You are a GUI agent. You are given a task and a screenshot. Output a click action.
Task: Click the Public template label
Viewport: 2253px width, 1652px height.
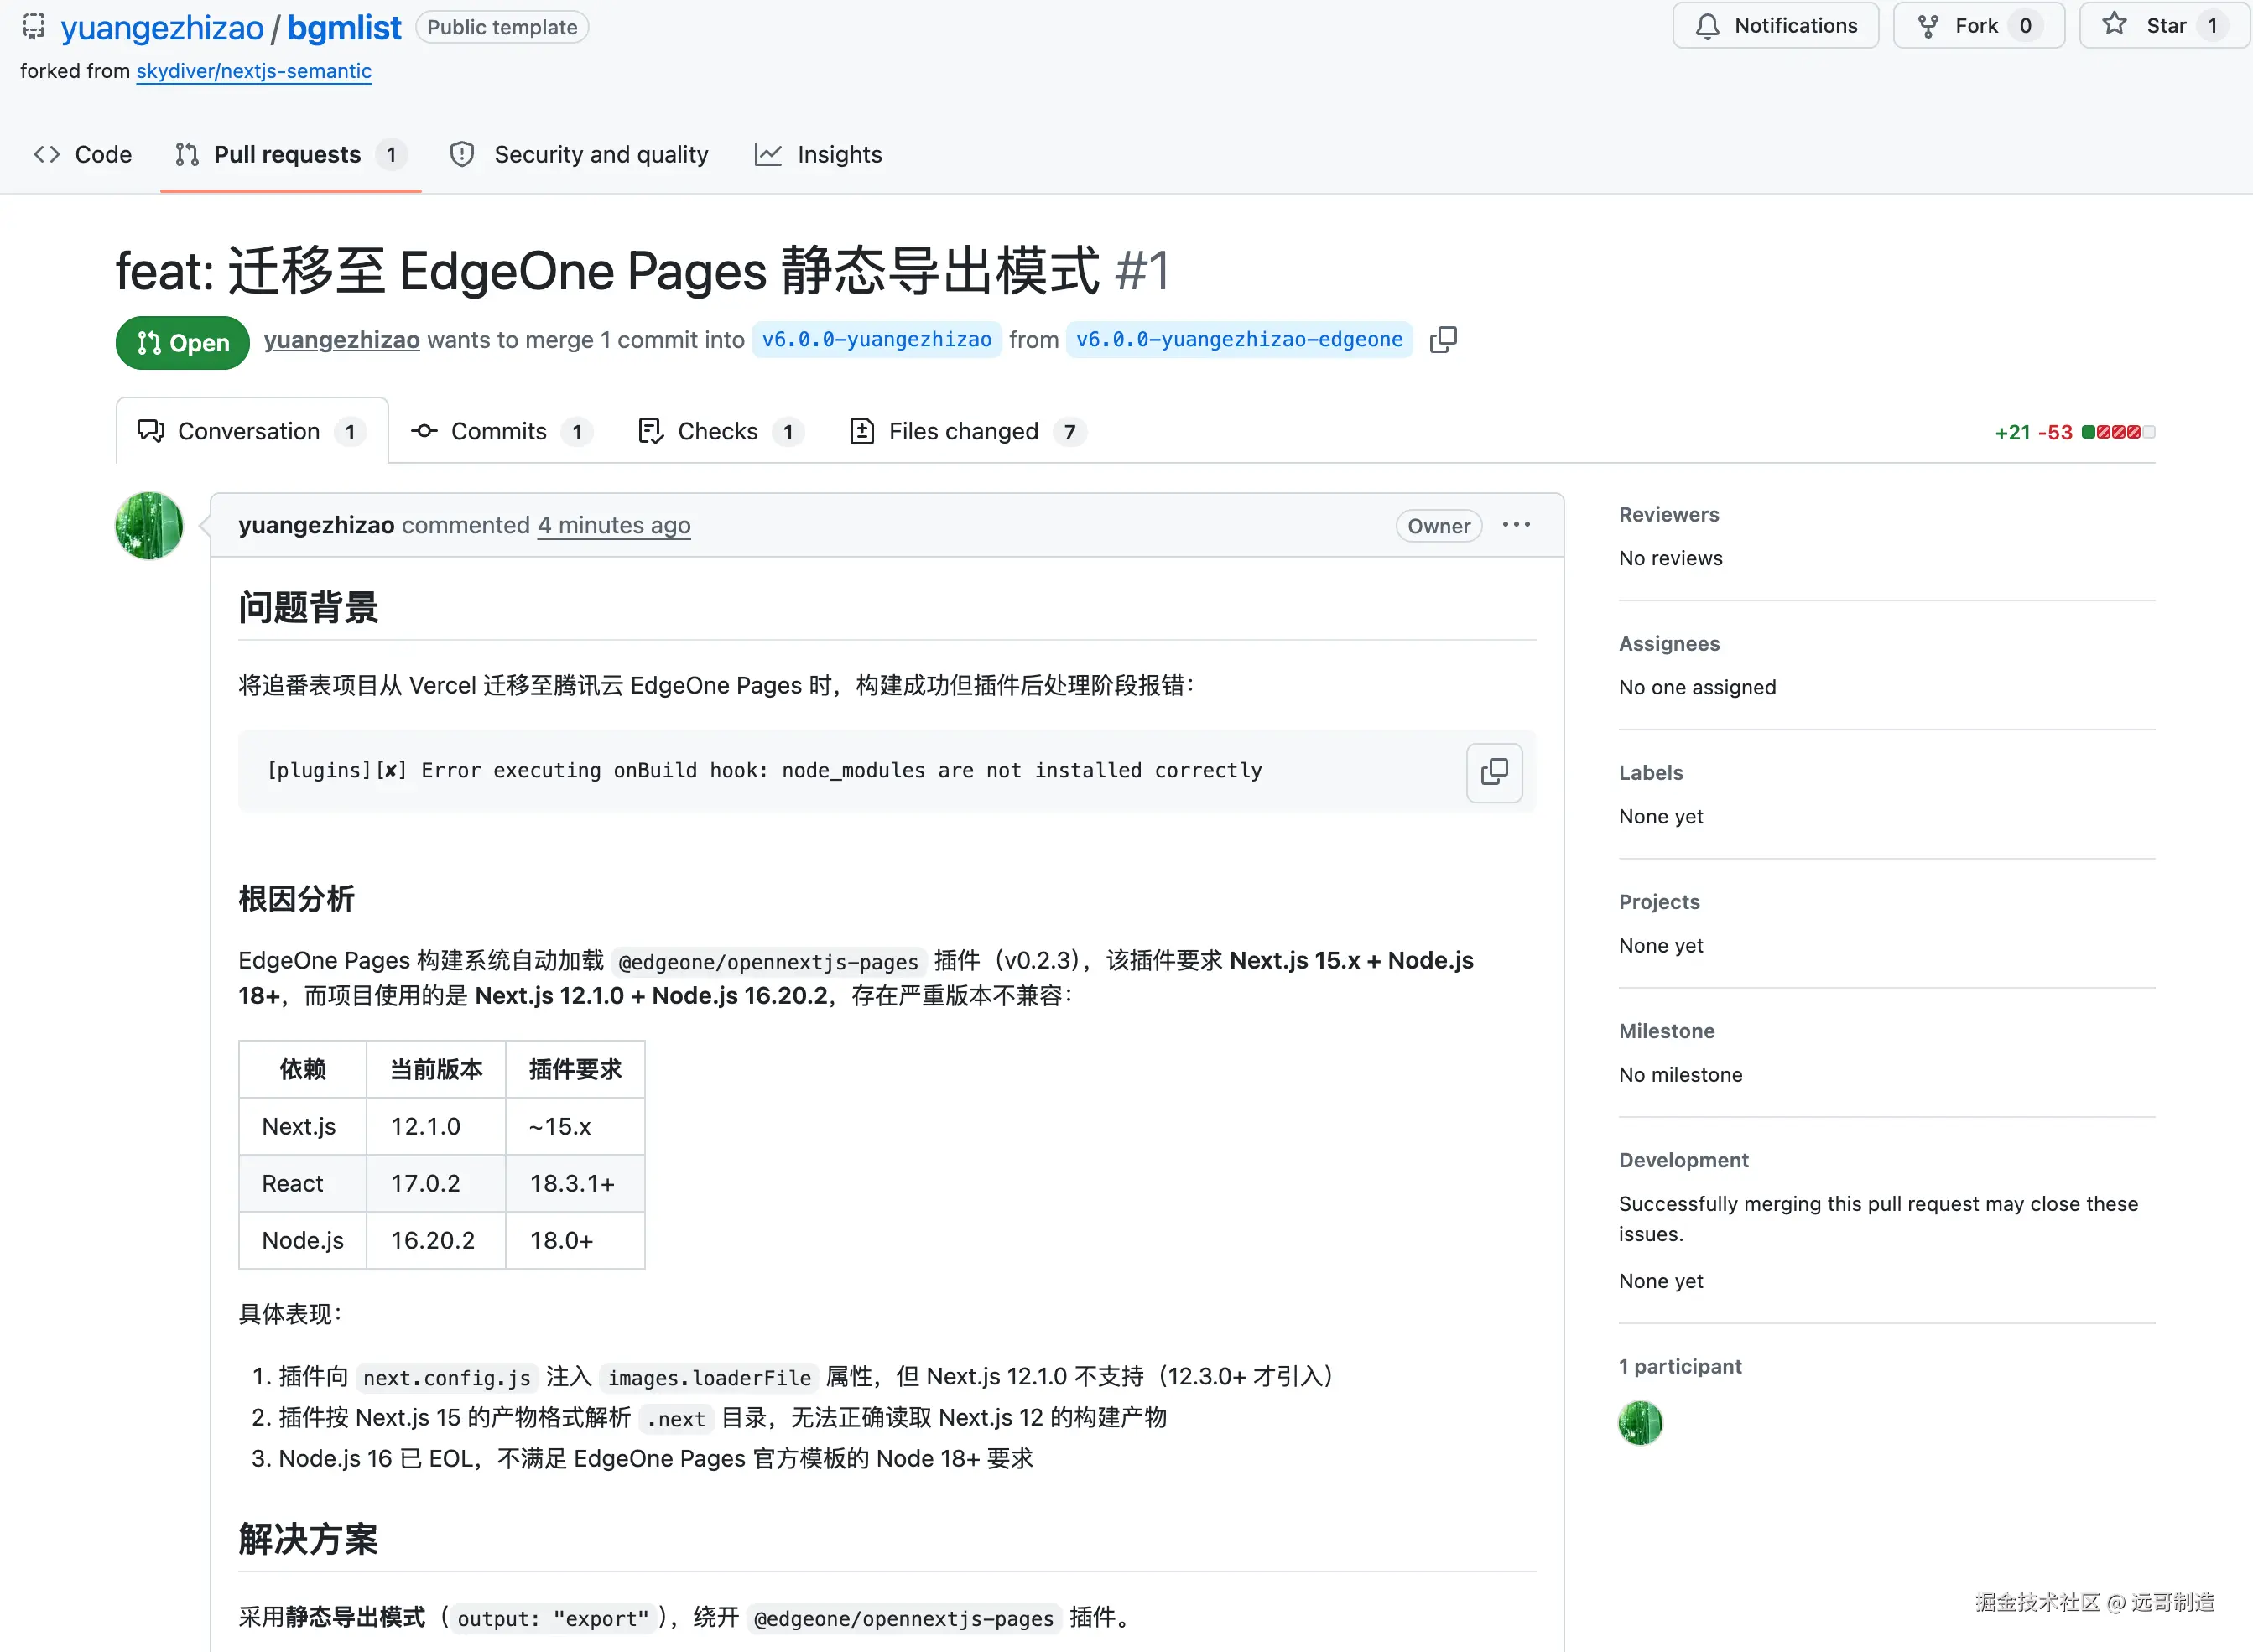502,27
